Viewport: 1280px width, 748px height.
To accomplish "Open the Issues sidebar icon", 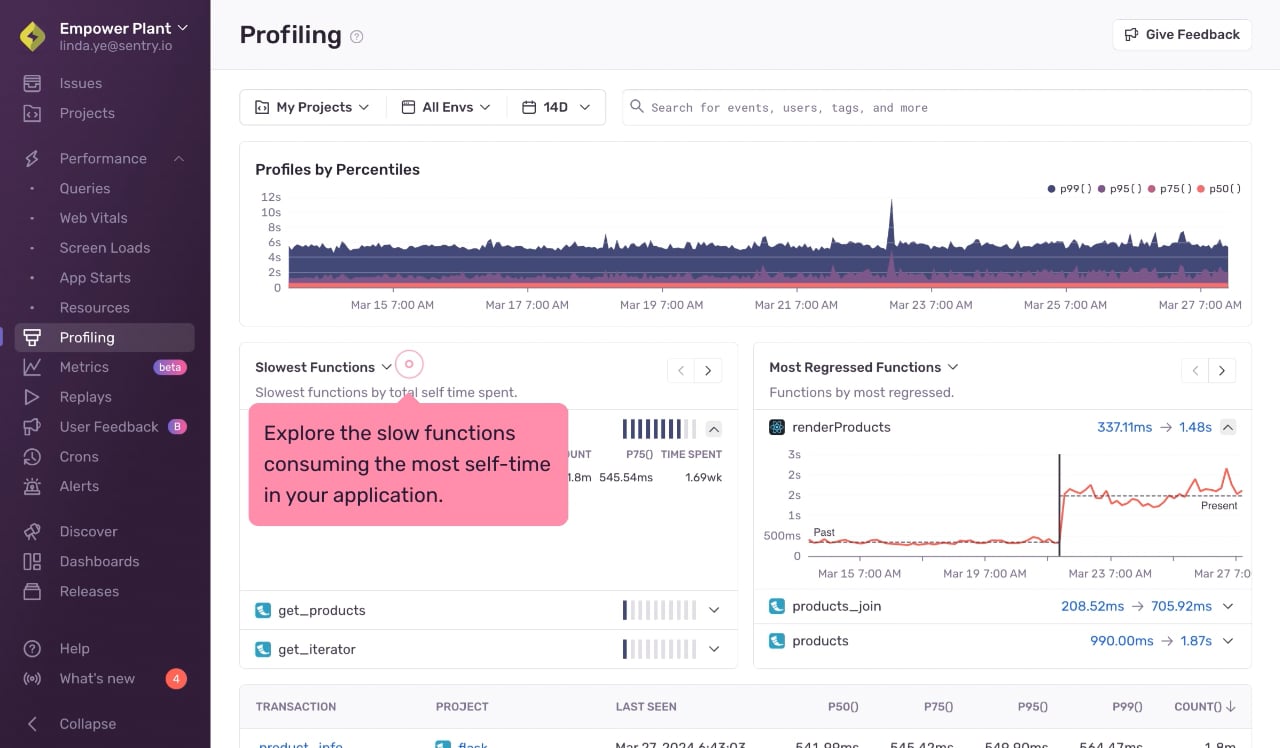I will pyautogui.click(x=33, y=83).
